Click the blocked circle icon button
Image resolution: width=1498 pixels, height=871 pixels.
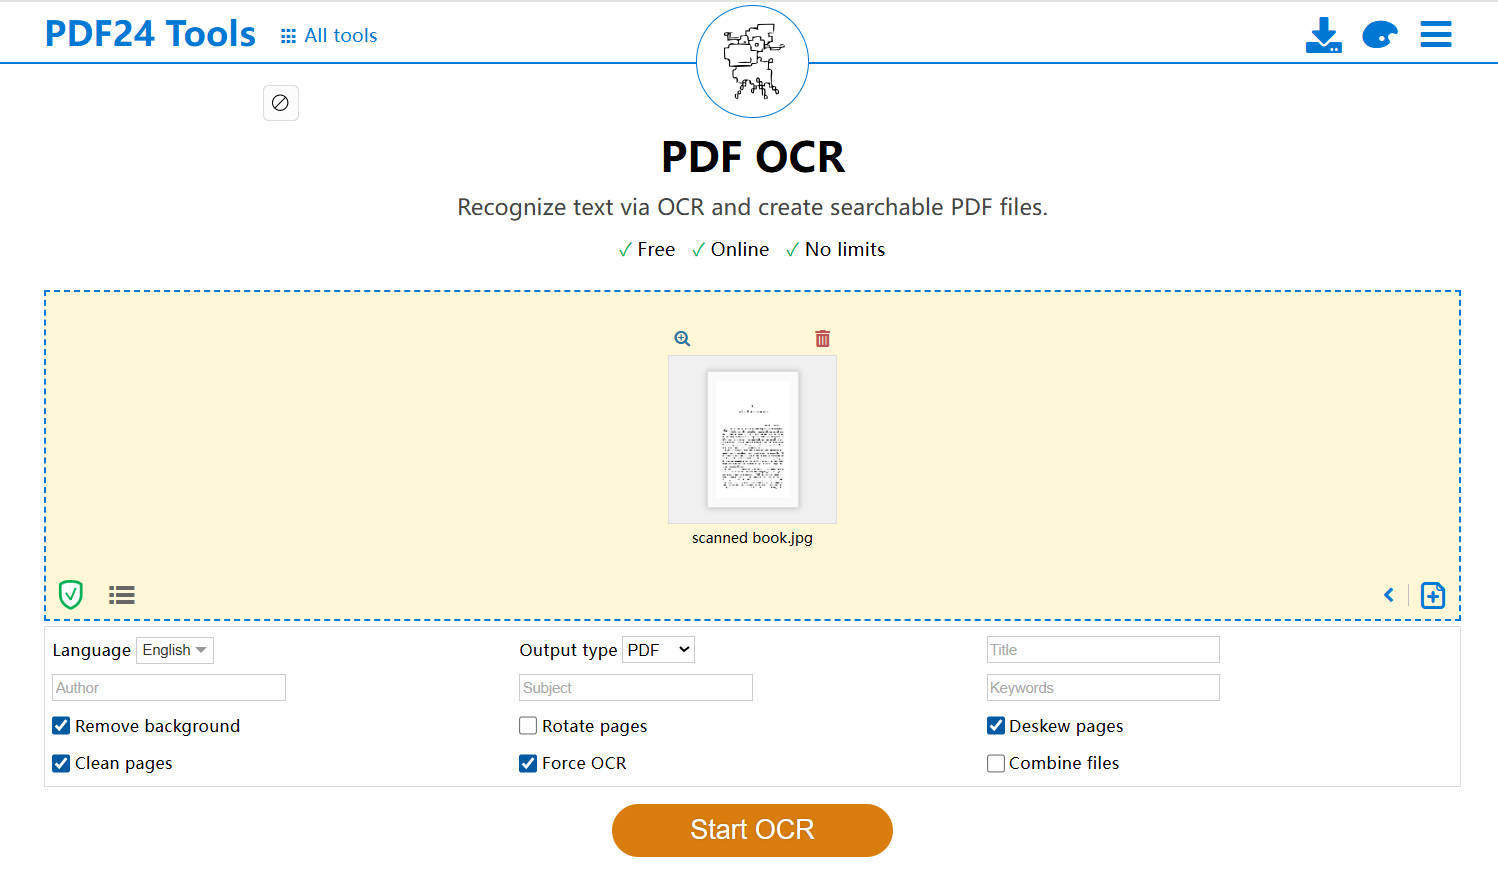pos(281,103)
